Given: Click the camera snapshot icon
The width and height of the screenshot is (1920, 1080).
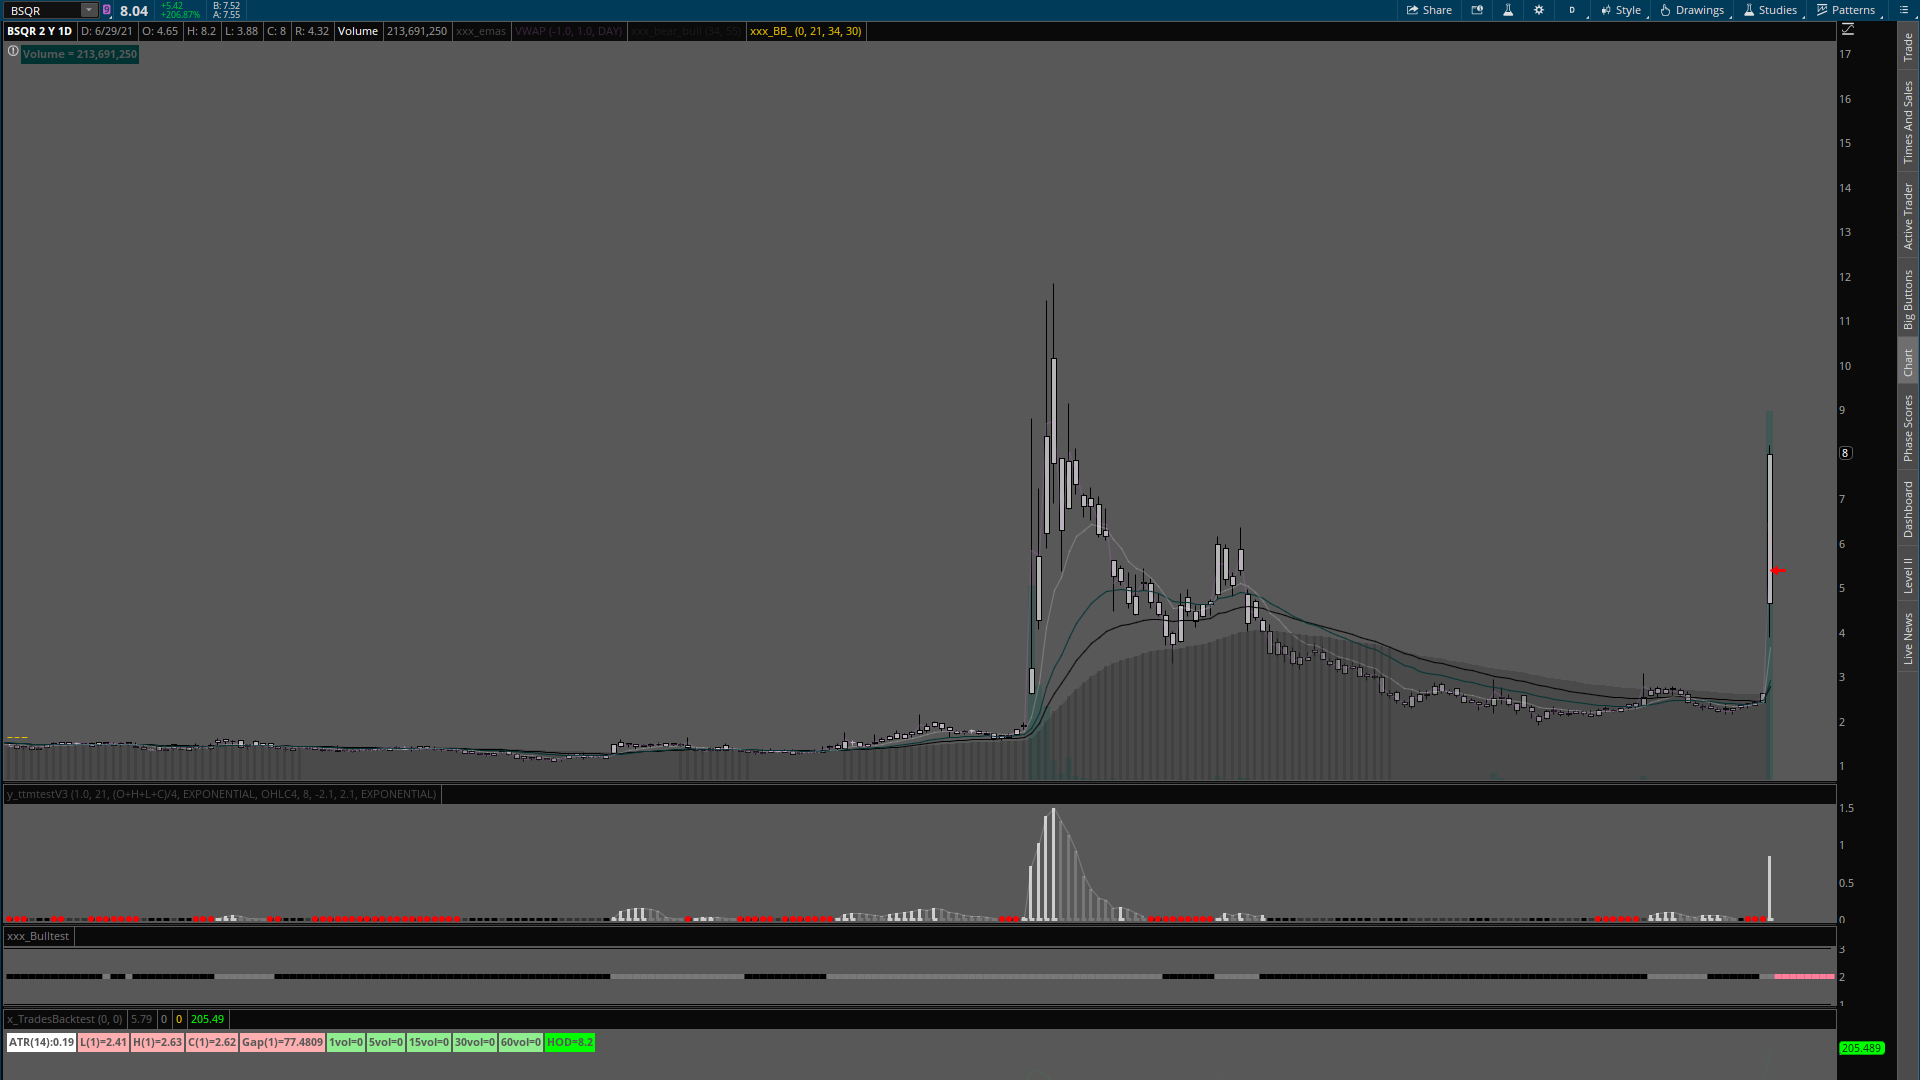Looking at the screenshot, I should point(1477,10).
